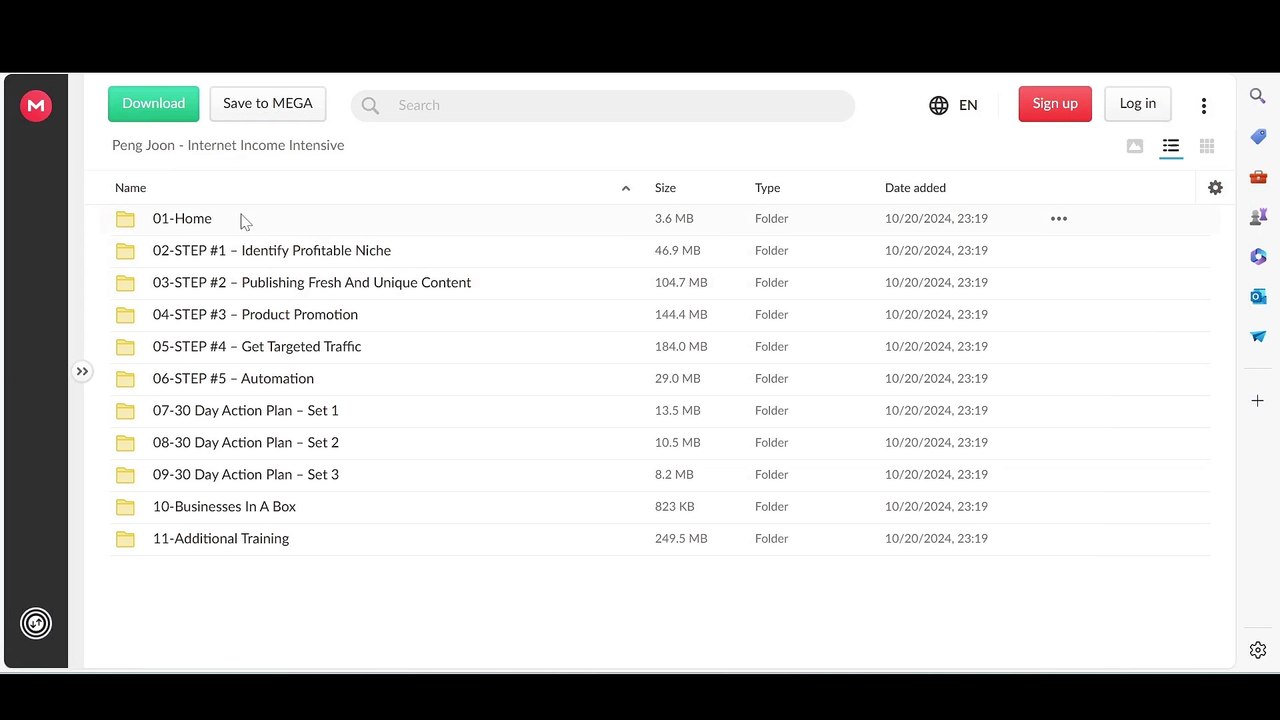1280x720 pixels.
Task: Select the 04-STEP #3 – Product Promotion name
Action: 255,315
